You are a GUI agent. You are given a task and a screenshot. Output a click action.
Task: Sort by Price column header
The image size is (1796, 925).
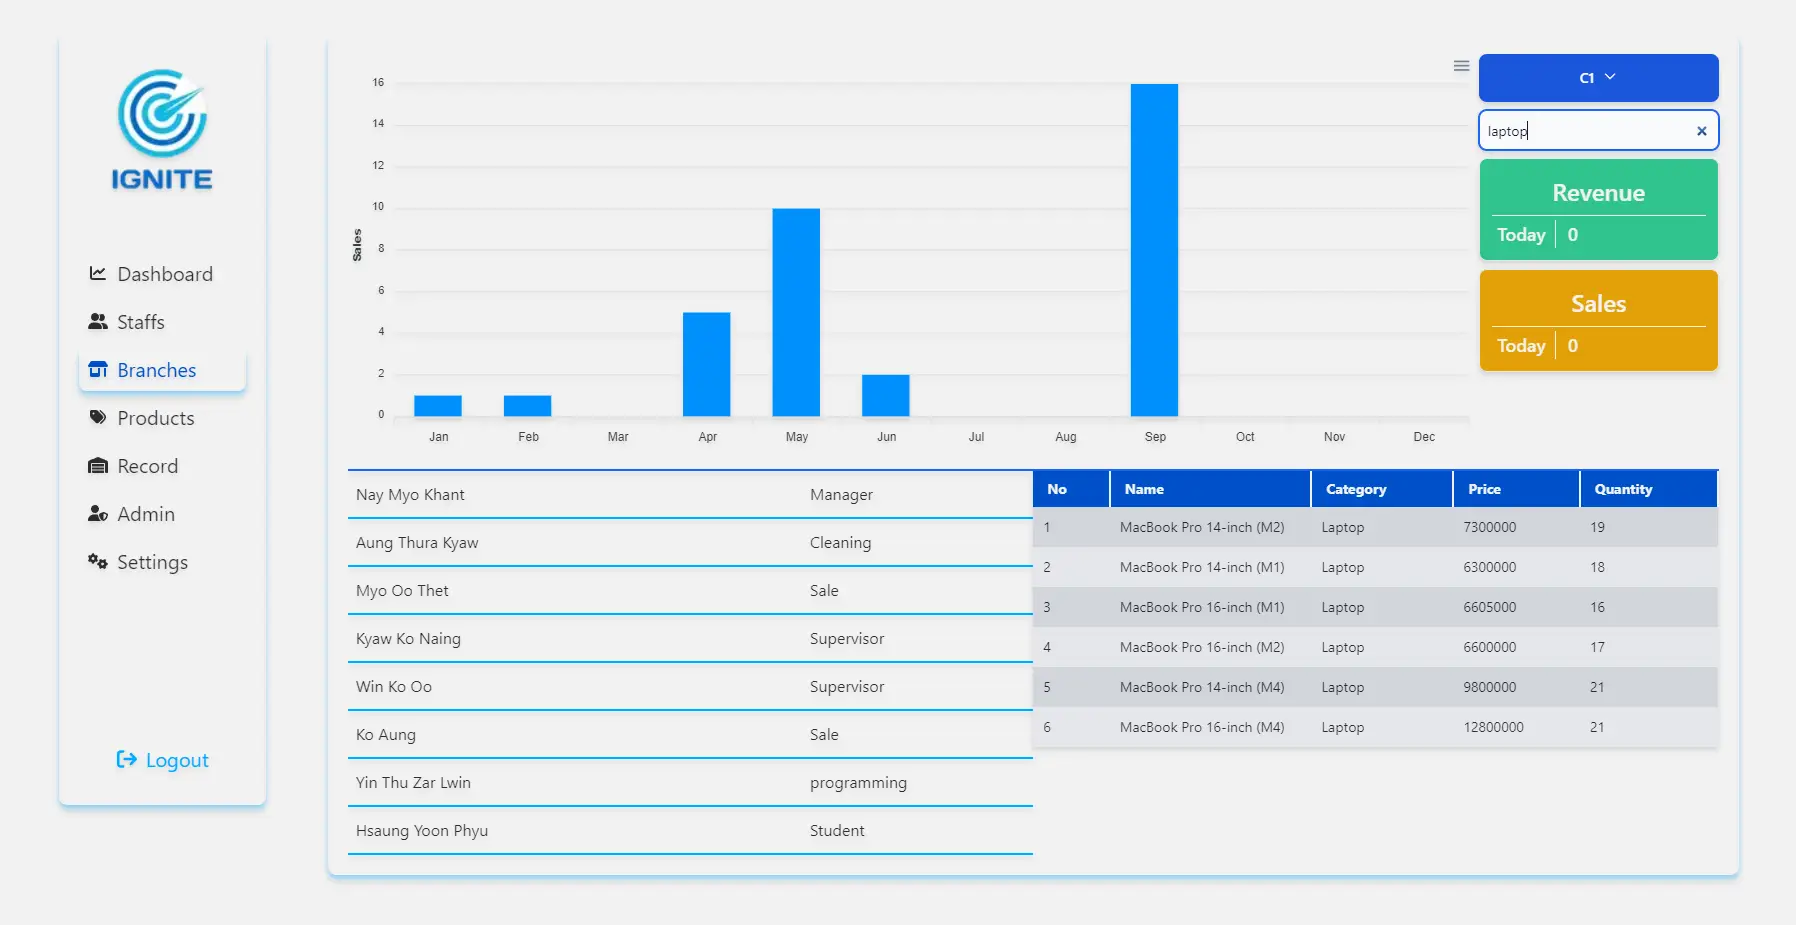pyautogui.click(x=1484, y=489)
